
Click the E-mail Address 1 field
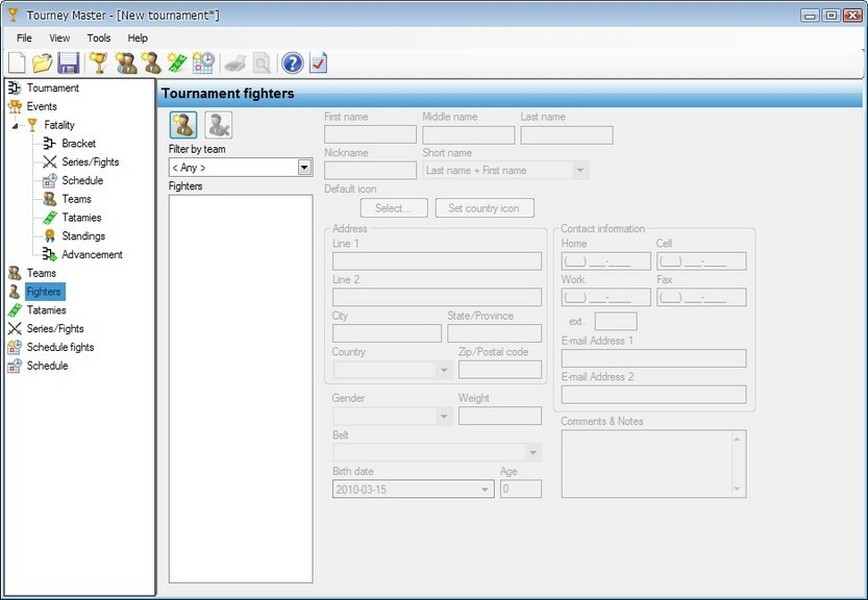(654, 358)
